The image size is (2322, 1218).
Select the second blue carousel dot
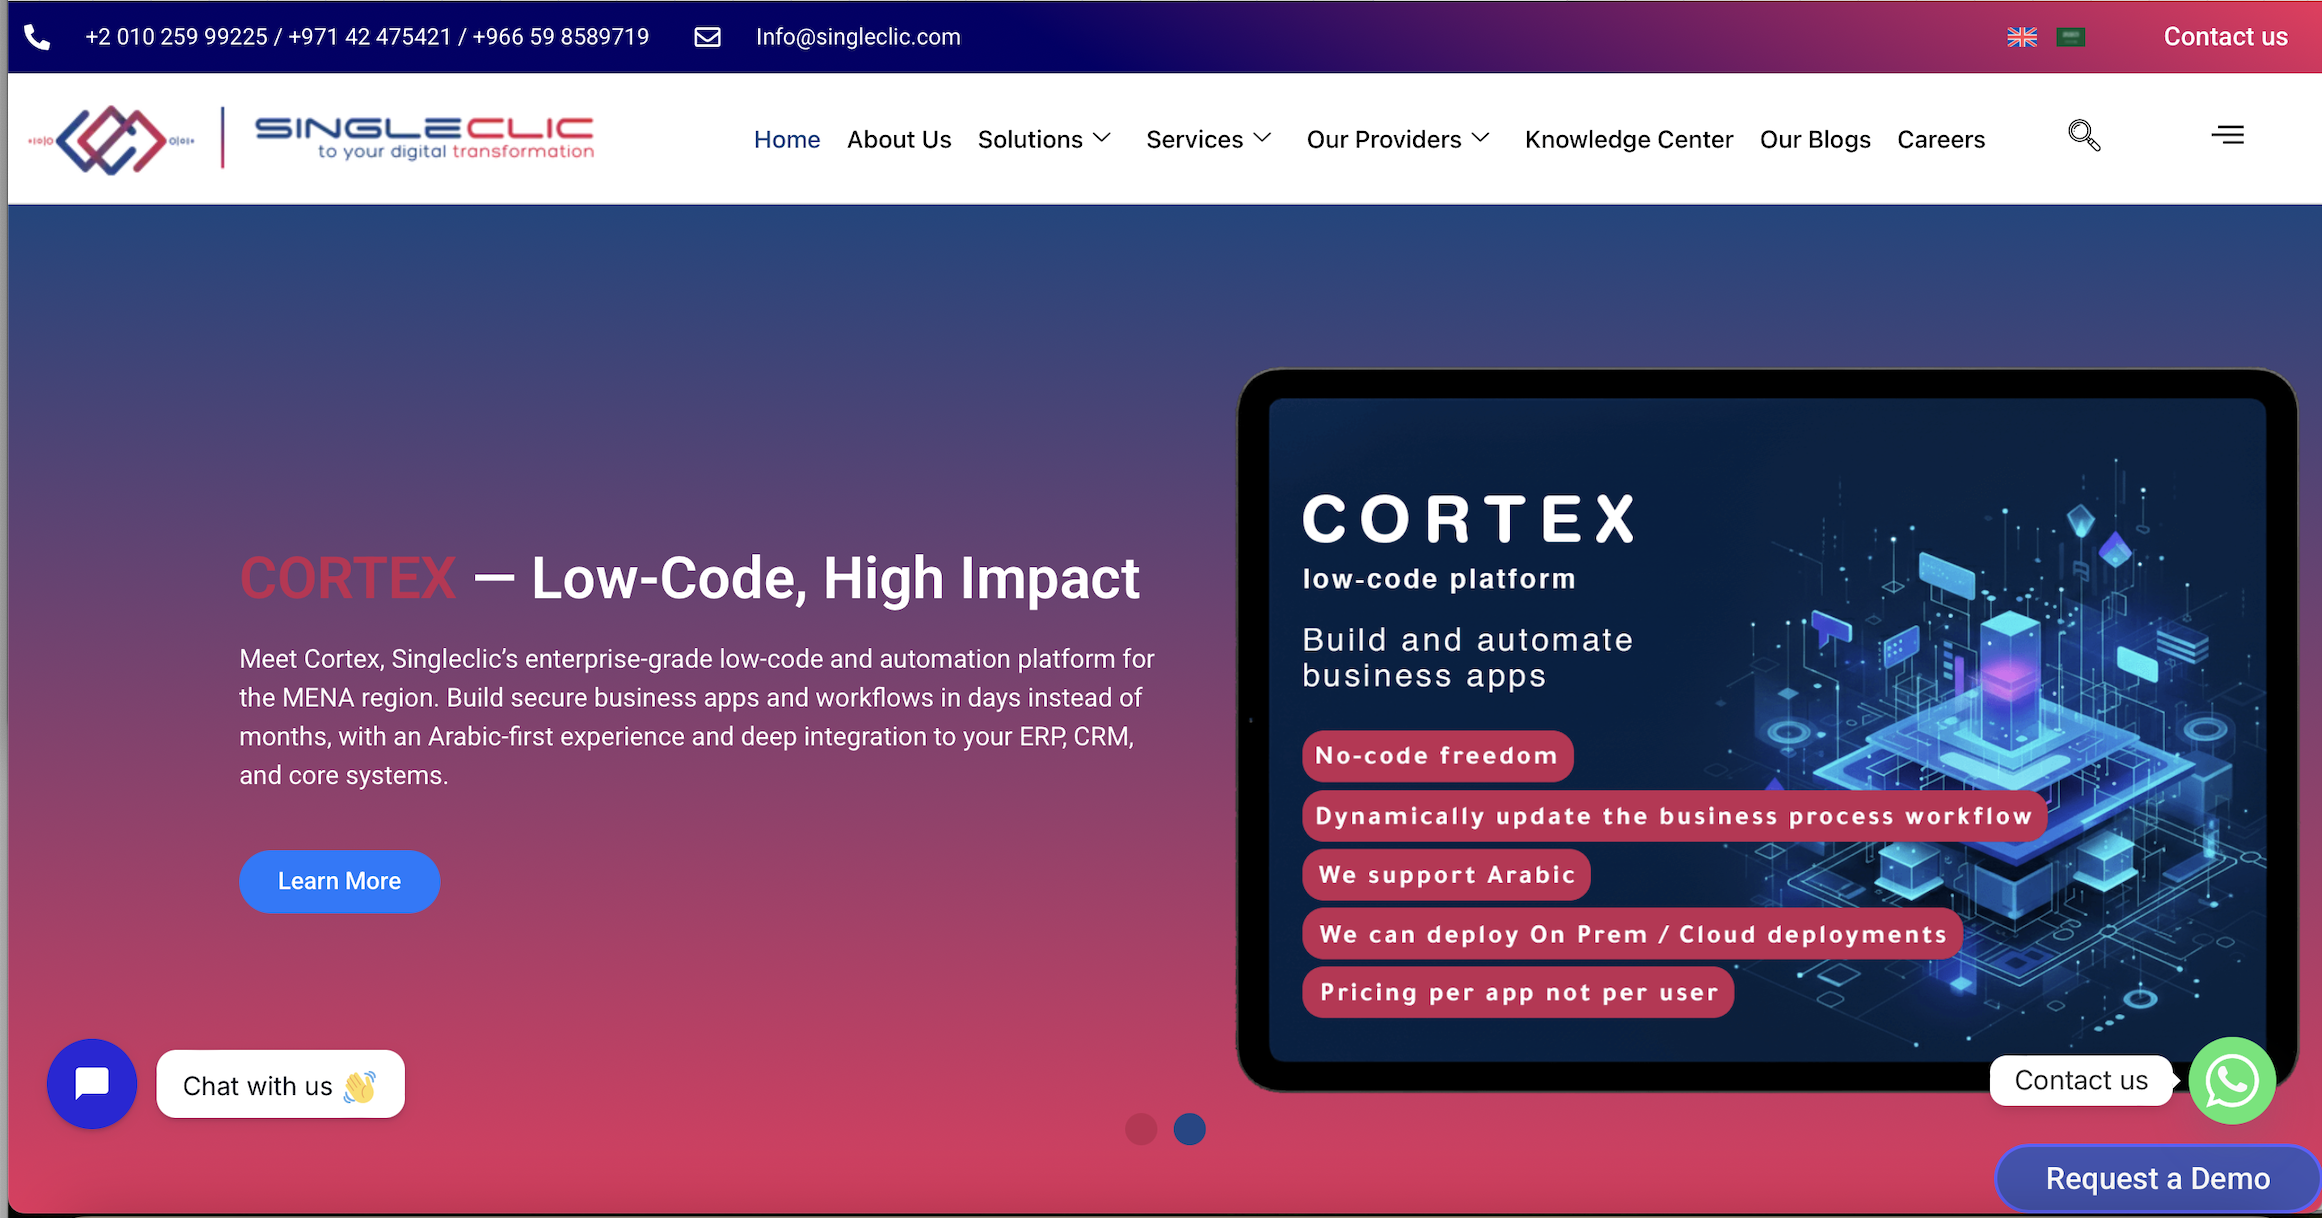point(1189,1129)
